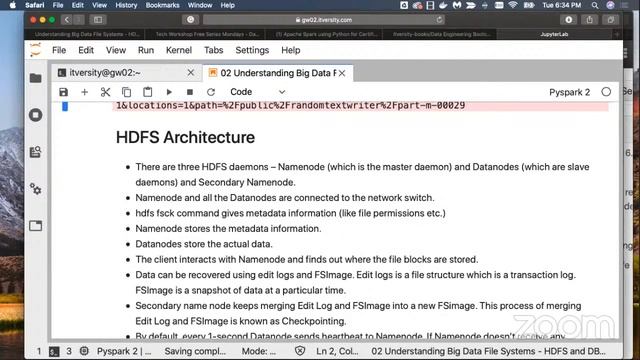The height and width of the screenshot is (360, 640).
Task: Click the Safari forward navigation button
Action: (79, 20)
